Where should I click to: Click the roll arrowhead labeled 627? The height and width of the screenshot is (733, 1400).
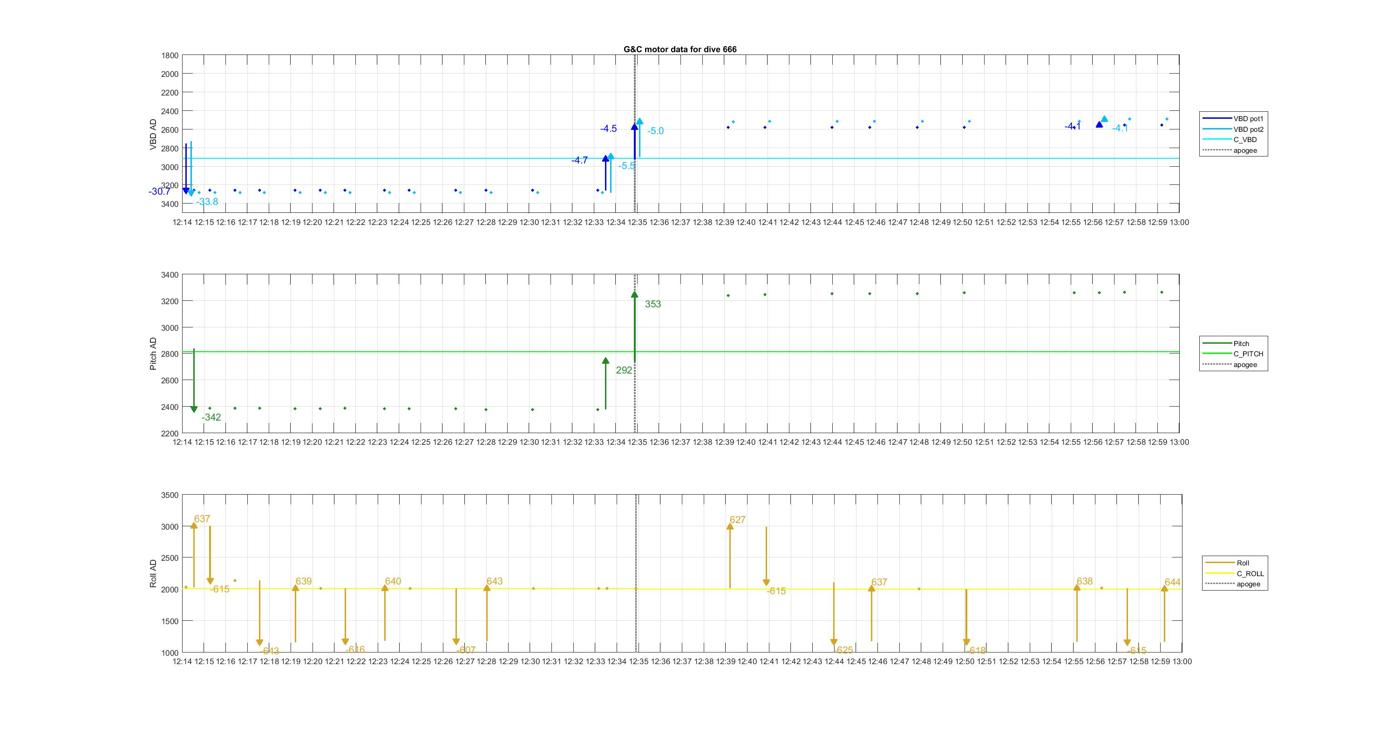[730, 526]
